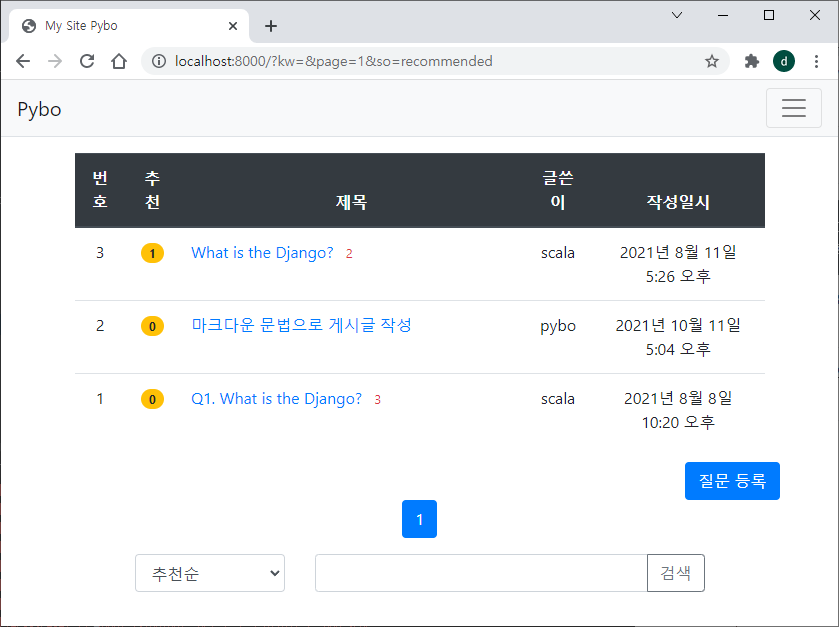
Task: Bookmark this page with the star
Action: (x=711, y=61)
